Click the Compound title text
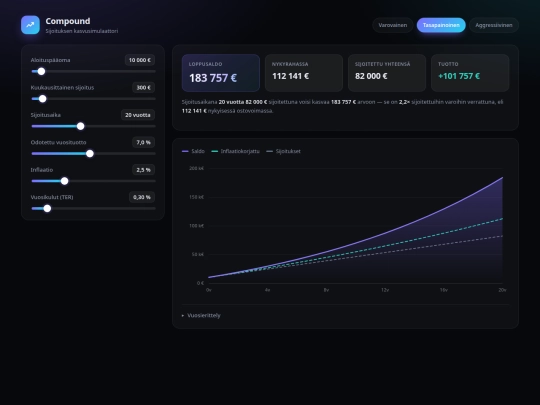Viewport: 540px width, 405px height. (68, 21)
